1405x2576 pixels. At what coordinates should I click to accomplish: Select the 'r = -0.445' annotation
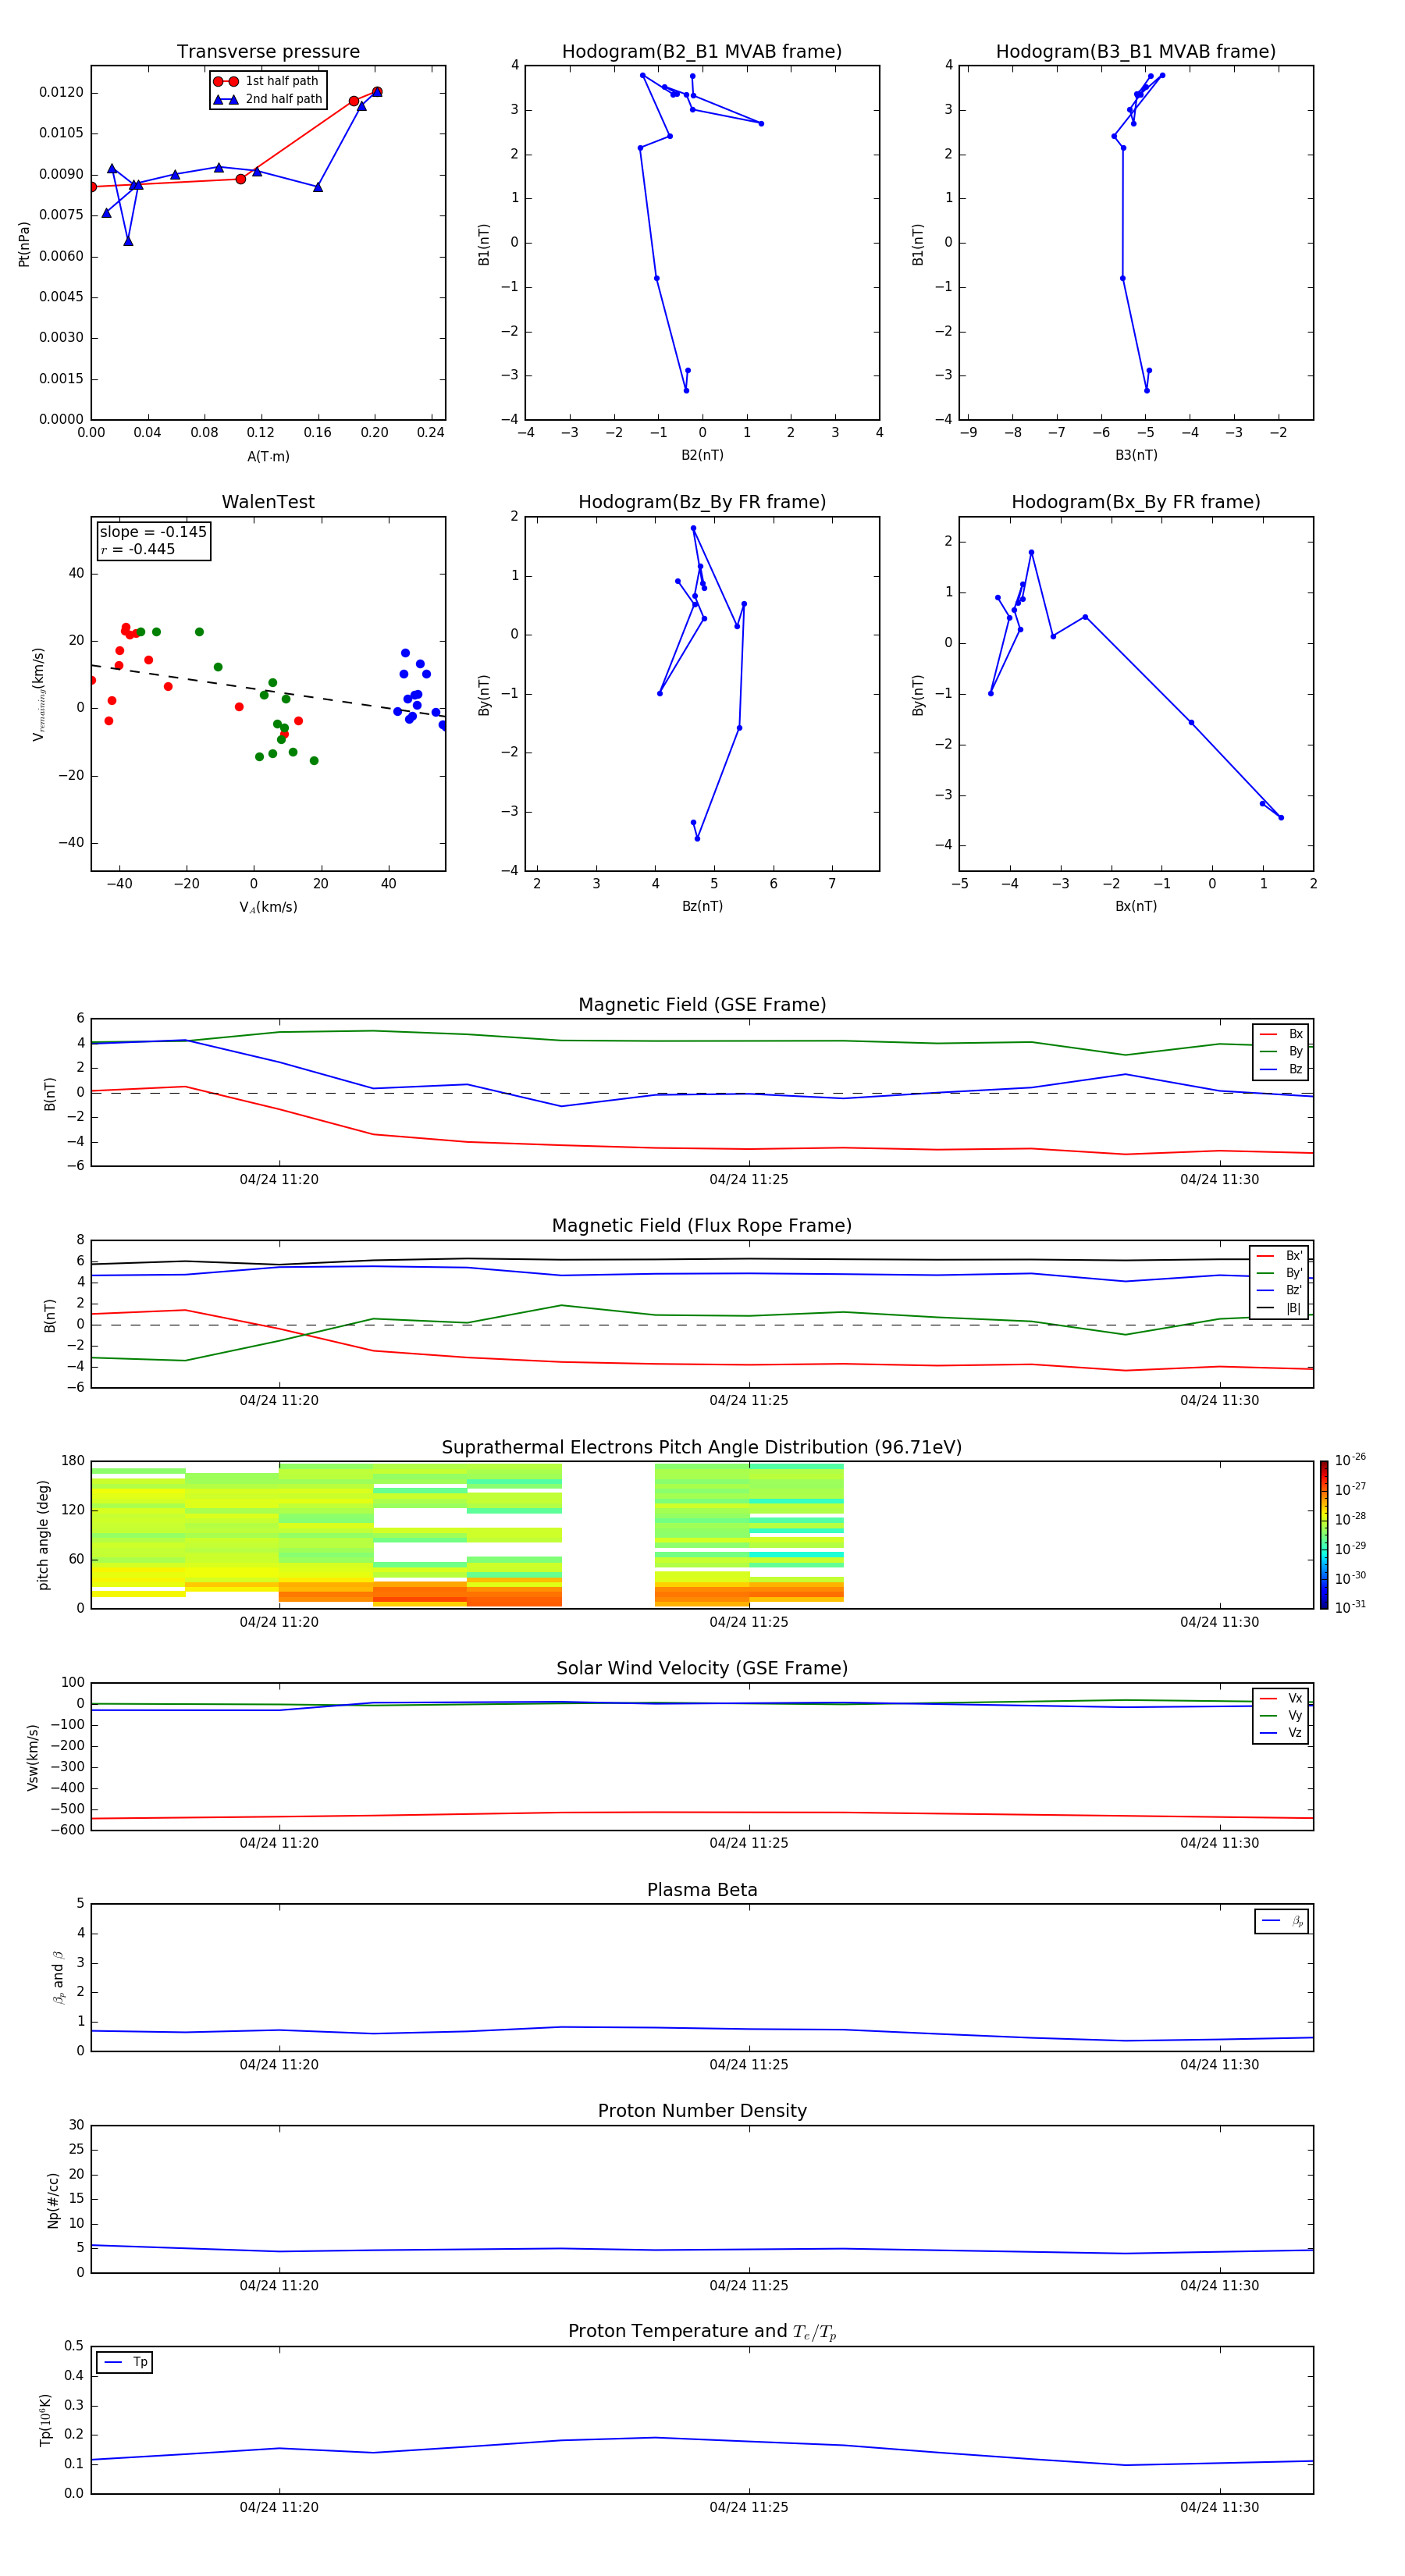(x=137, y=549)
